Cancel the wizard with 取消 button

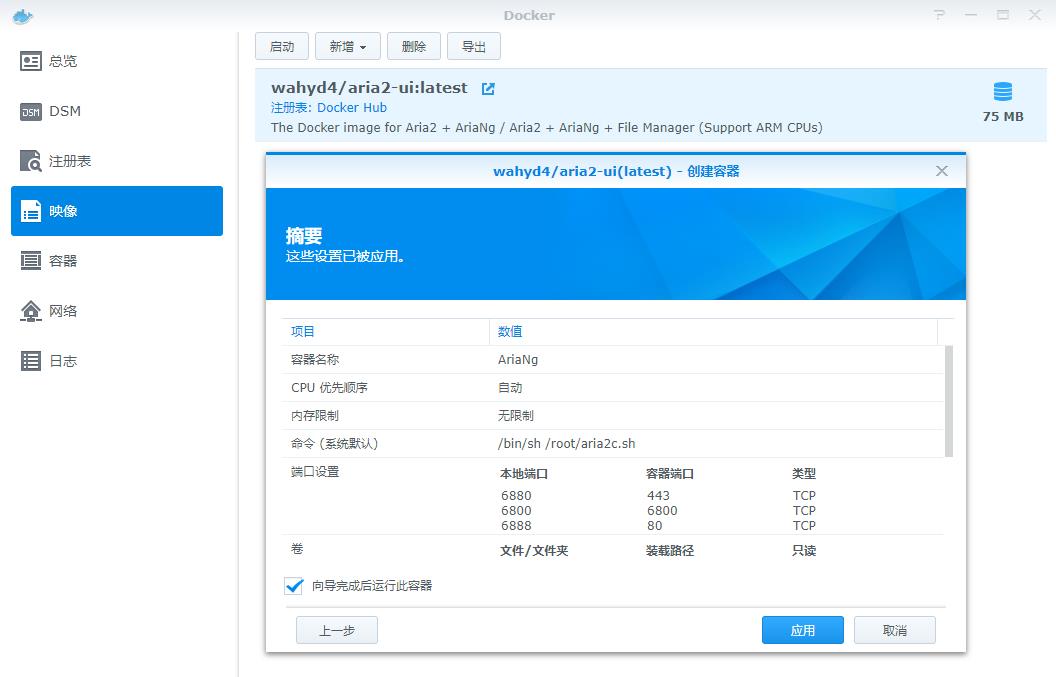click(894, 631)
